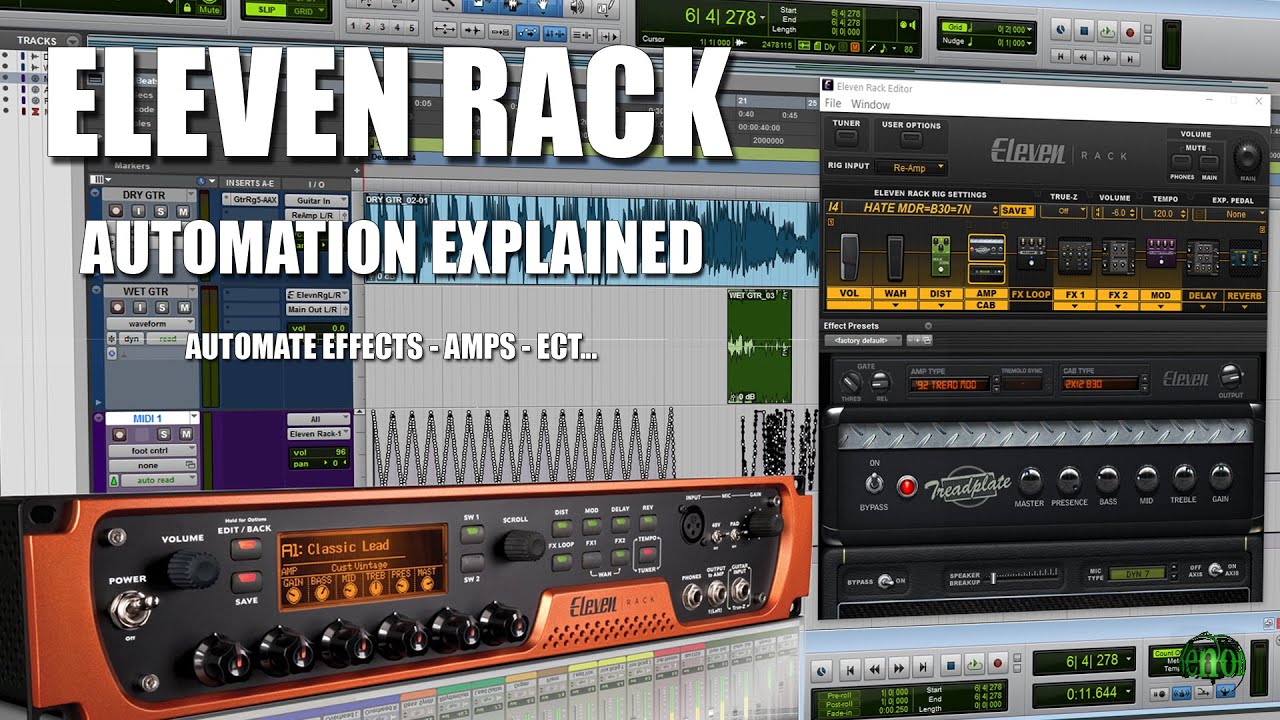
Task: Click the USER OPTIONS button
Action: tap(912, 139)
